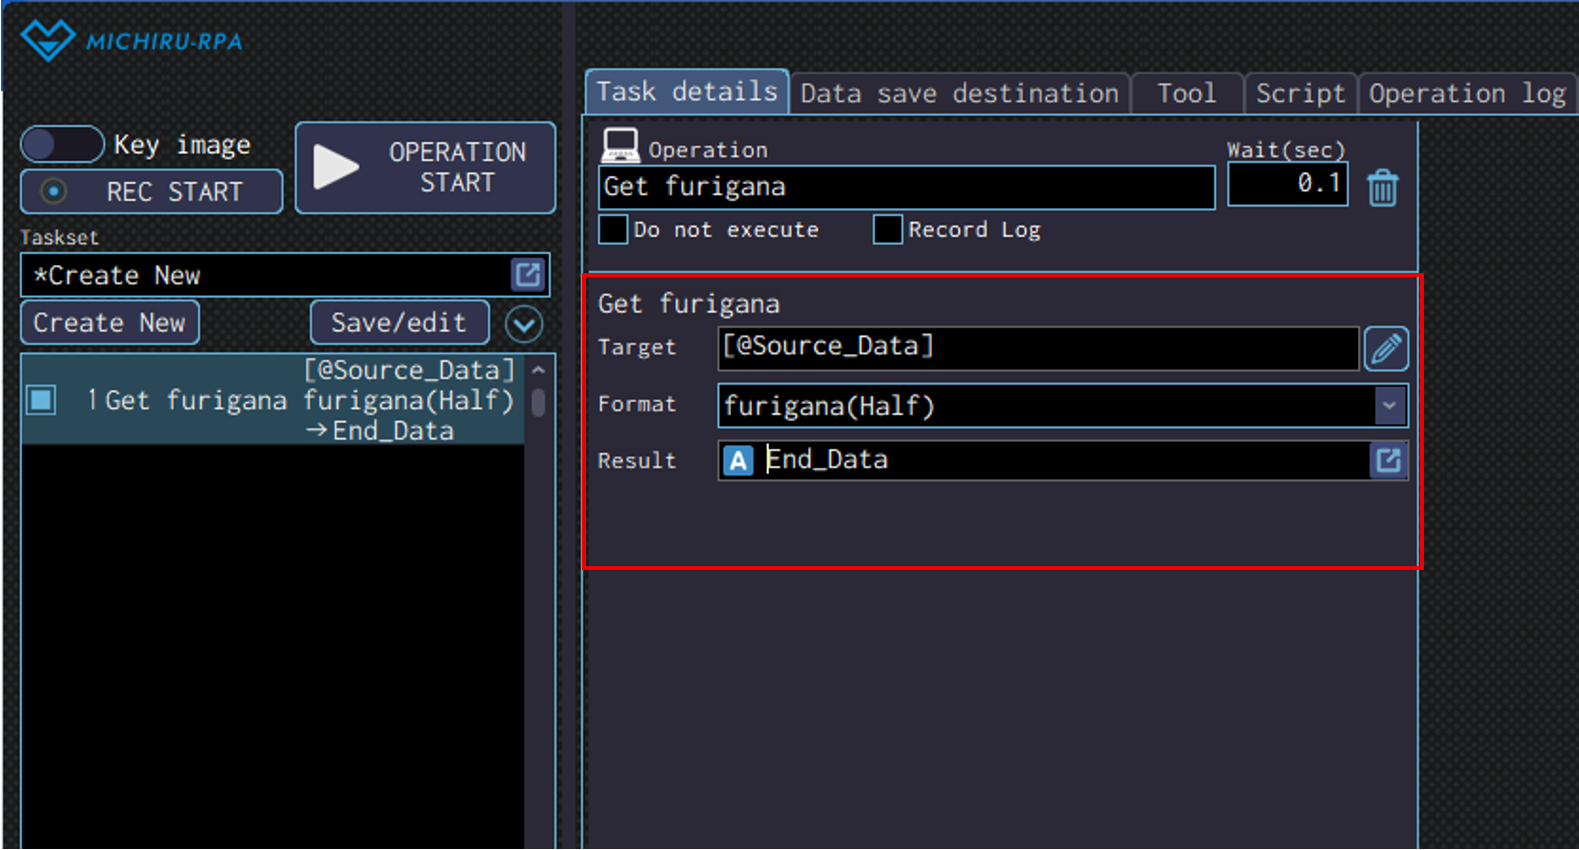Click the MICHIRU-RPA logo
This screenshot has width=1579, height=850.
131,41
